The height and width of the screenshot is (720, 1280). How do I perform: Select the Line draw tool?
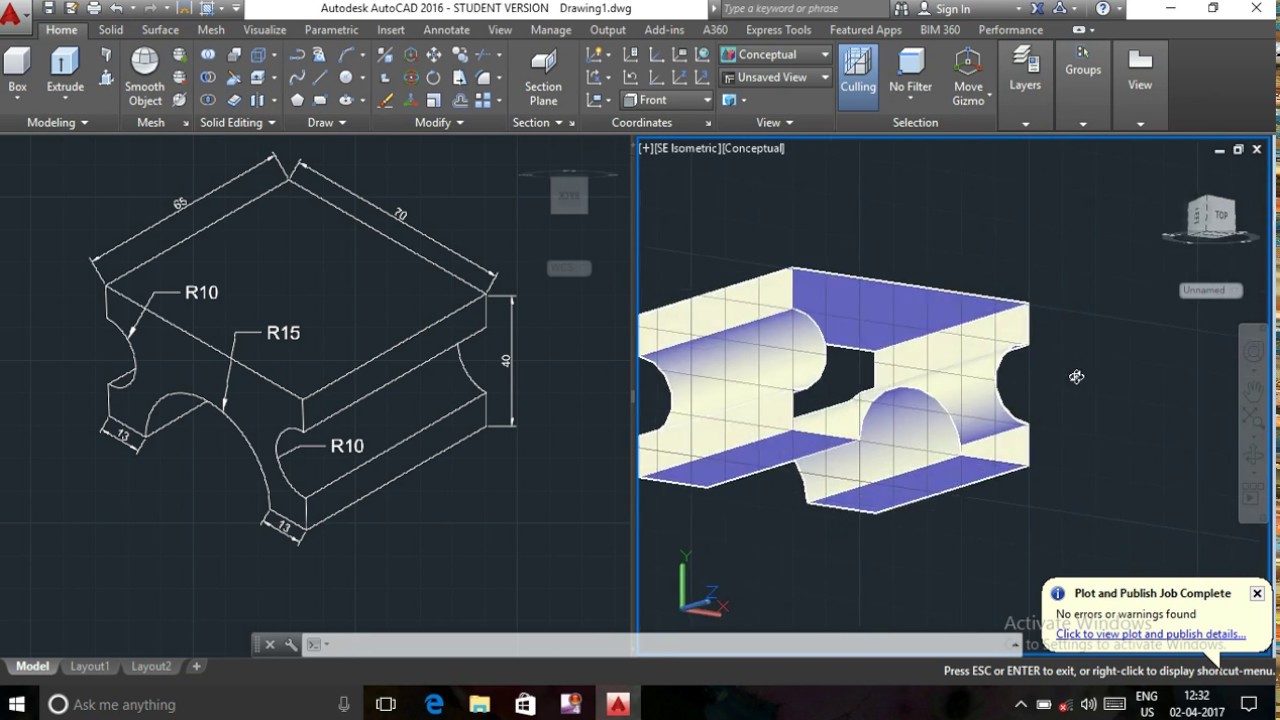click(320, 77)
